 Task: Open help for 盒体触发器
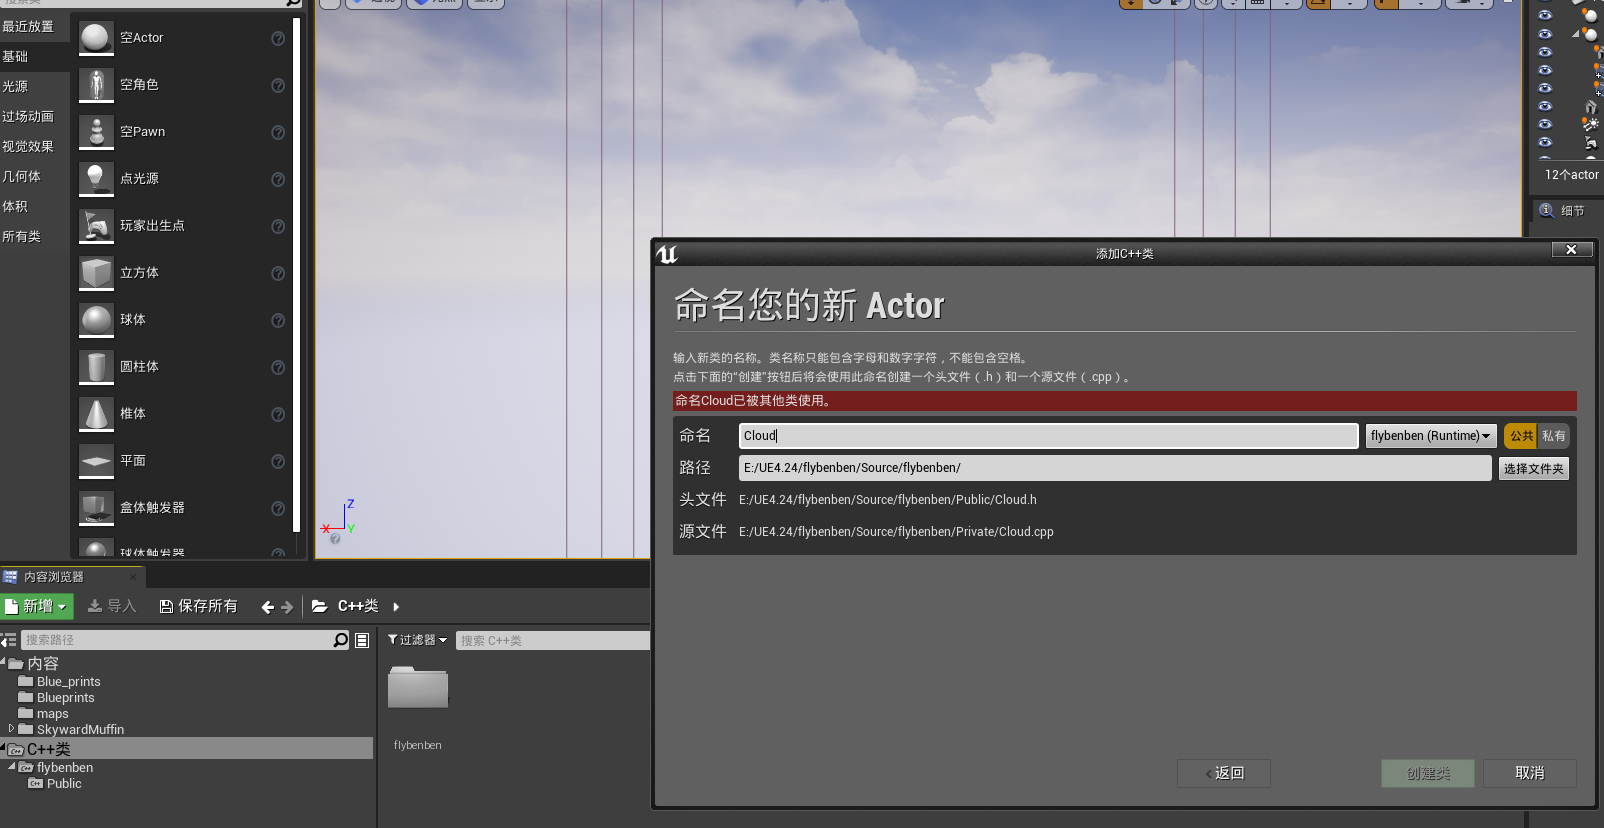click(x=278, y=509)
